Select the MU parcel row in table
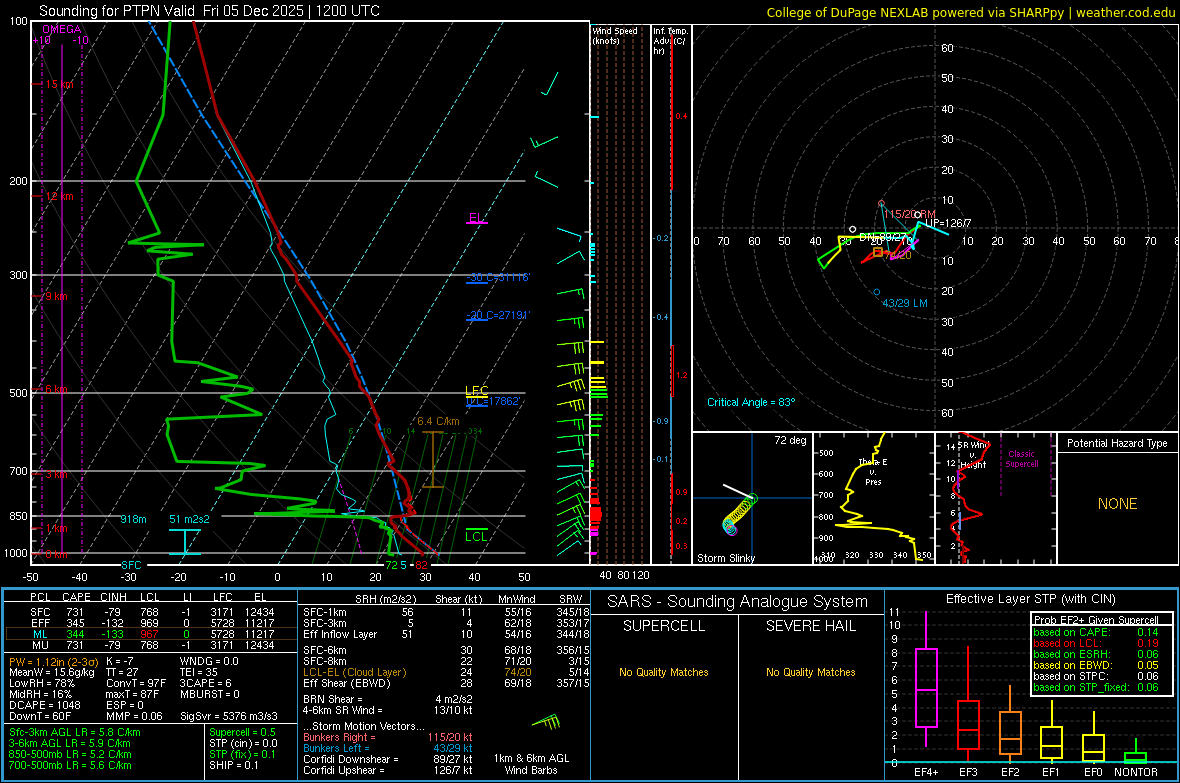The width and height of the screenshot is (1180, 783). click(151, 645)
